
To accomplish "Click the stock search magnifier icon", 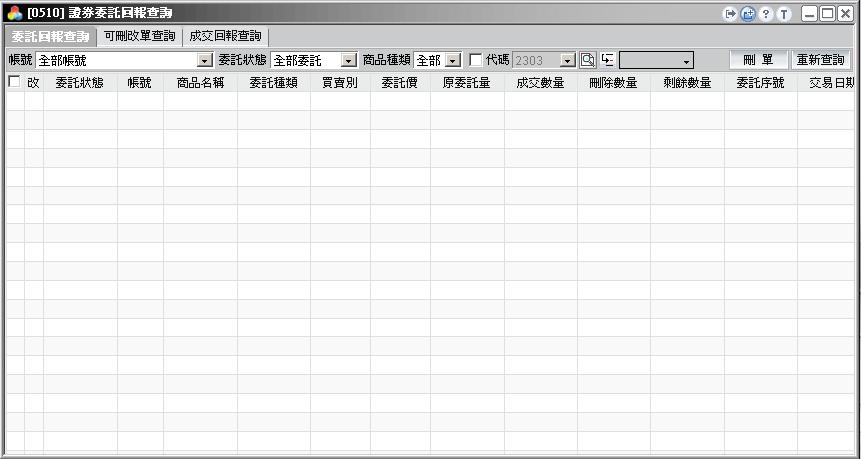I will tap(588, 60).
